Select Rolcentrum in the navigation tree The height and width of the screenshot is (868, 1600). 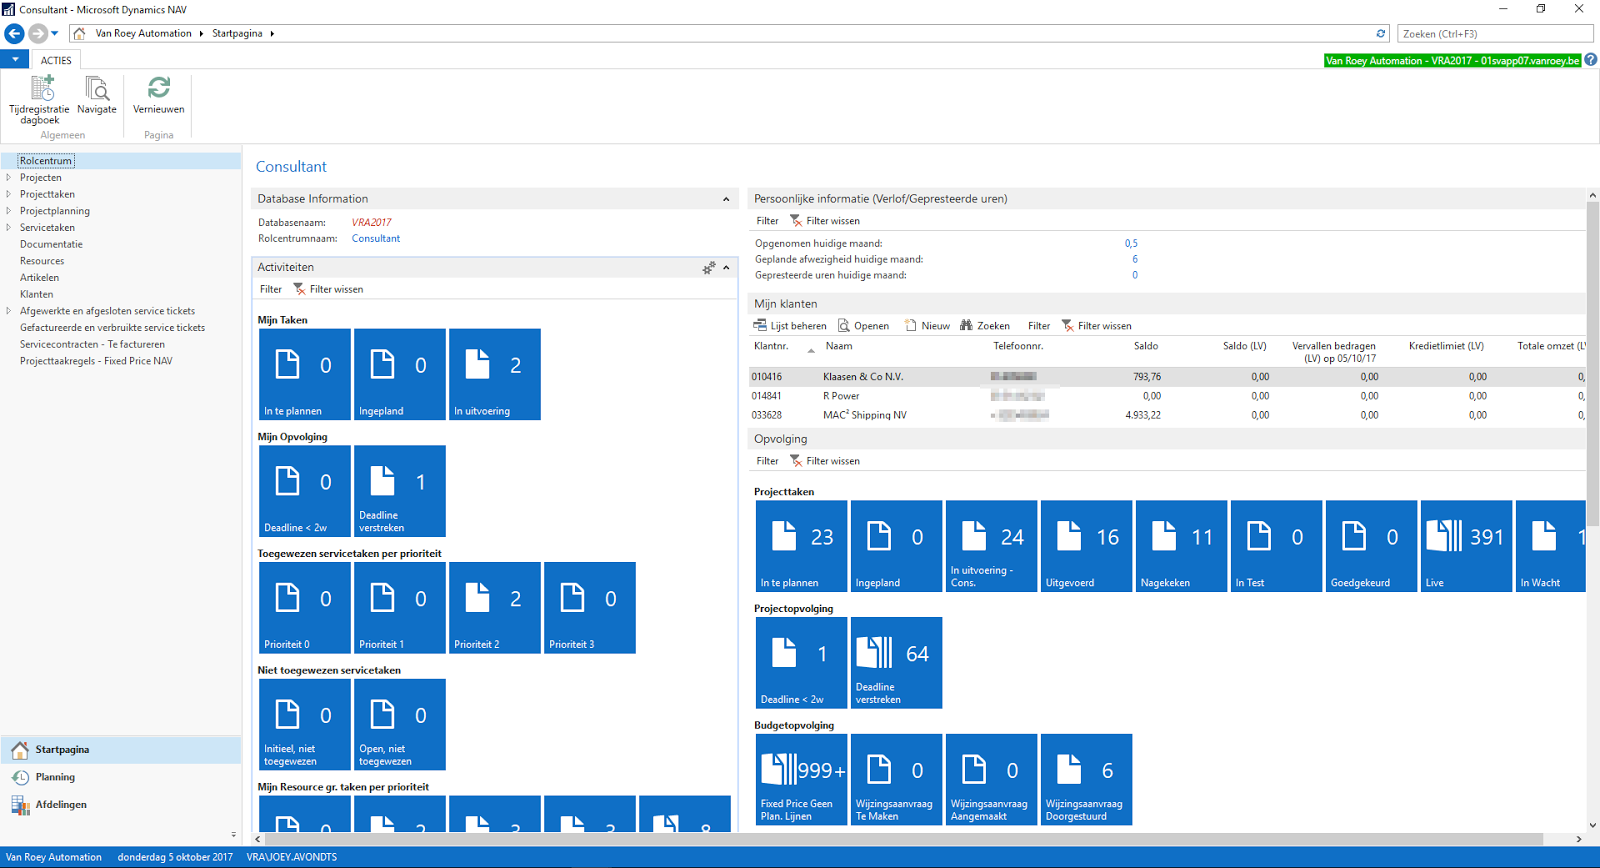pyautogui.click(x=46, y=161)
